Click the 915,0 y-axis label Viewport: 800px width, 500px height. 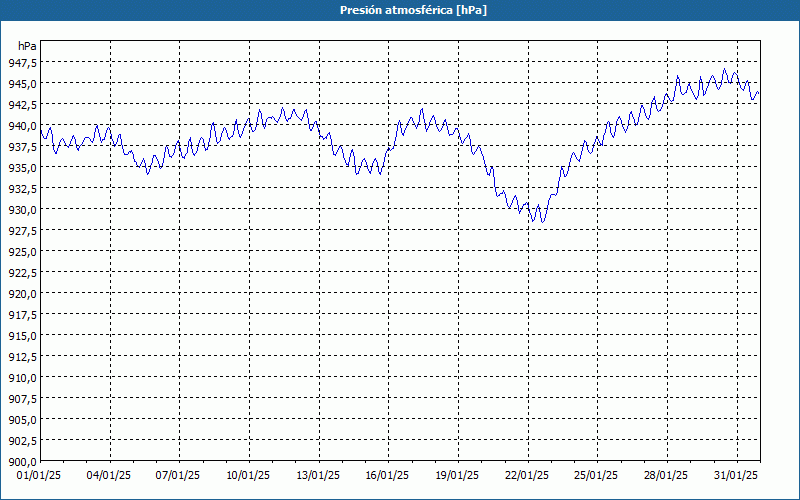coord(23,336)
